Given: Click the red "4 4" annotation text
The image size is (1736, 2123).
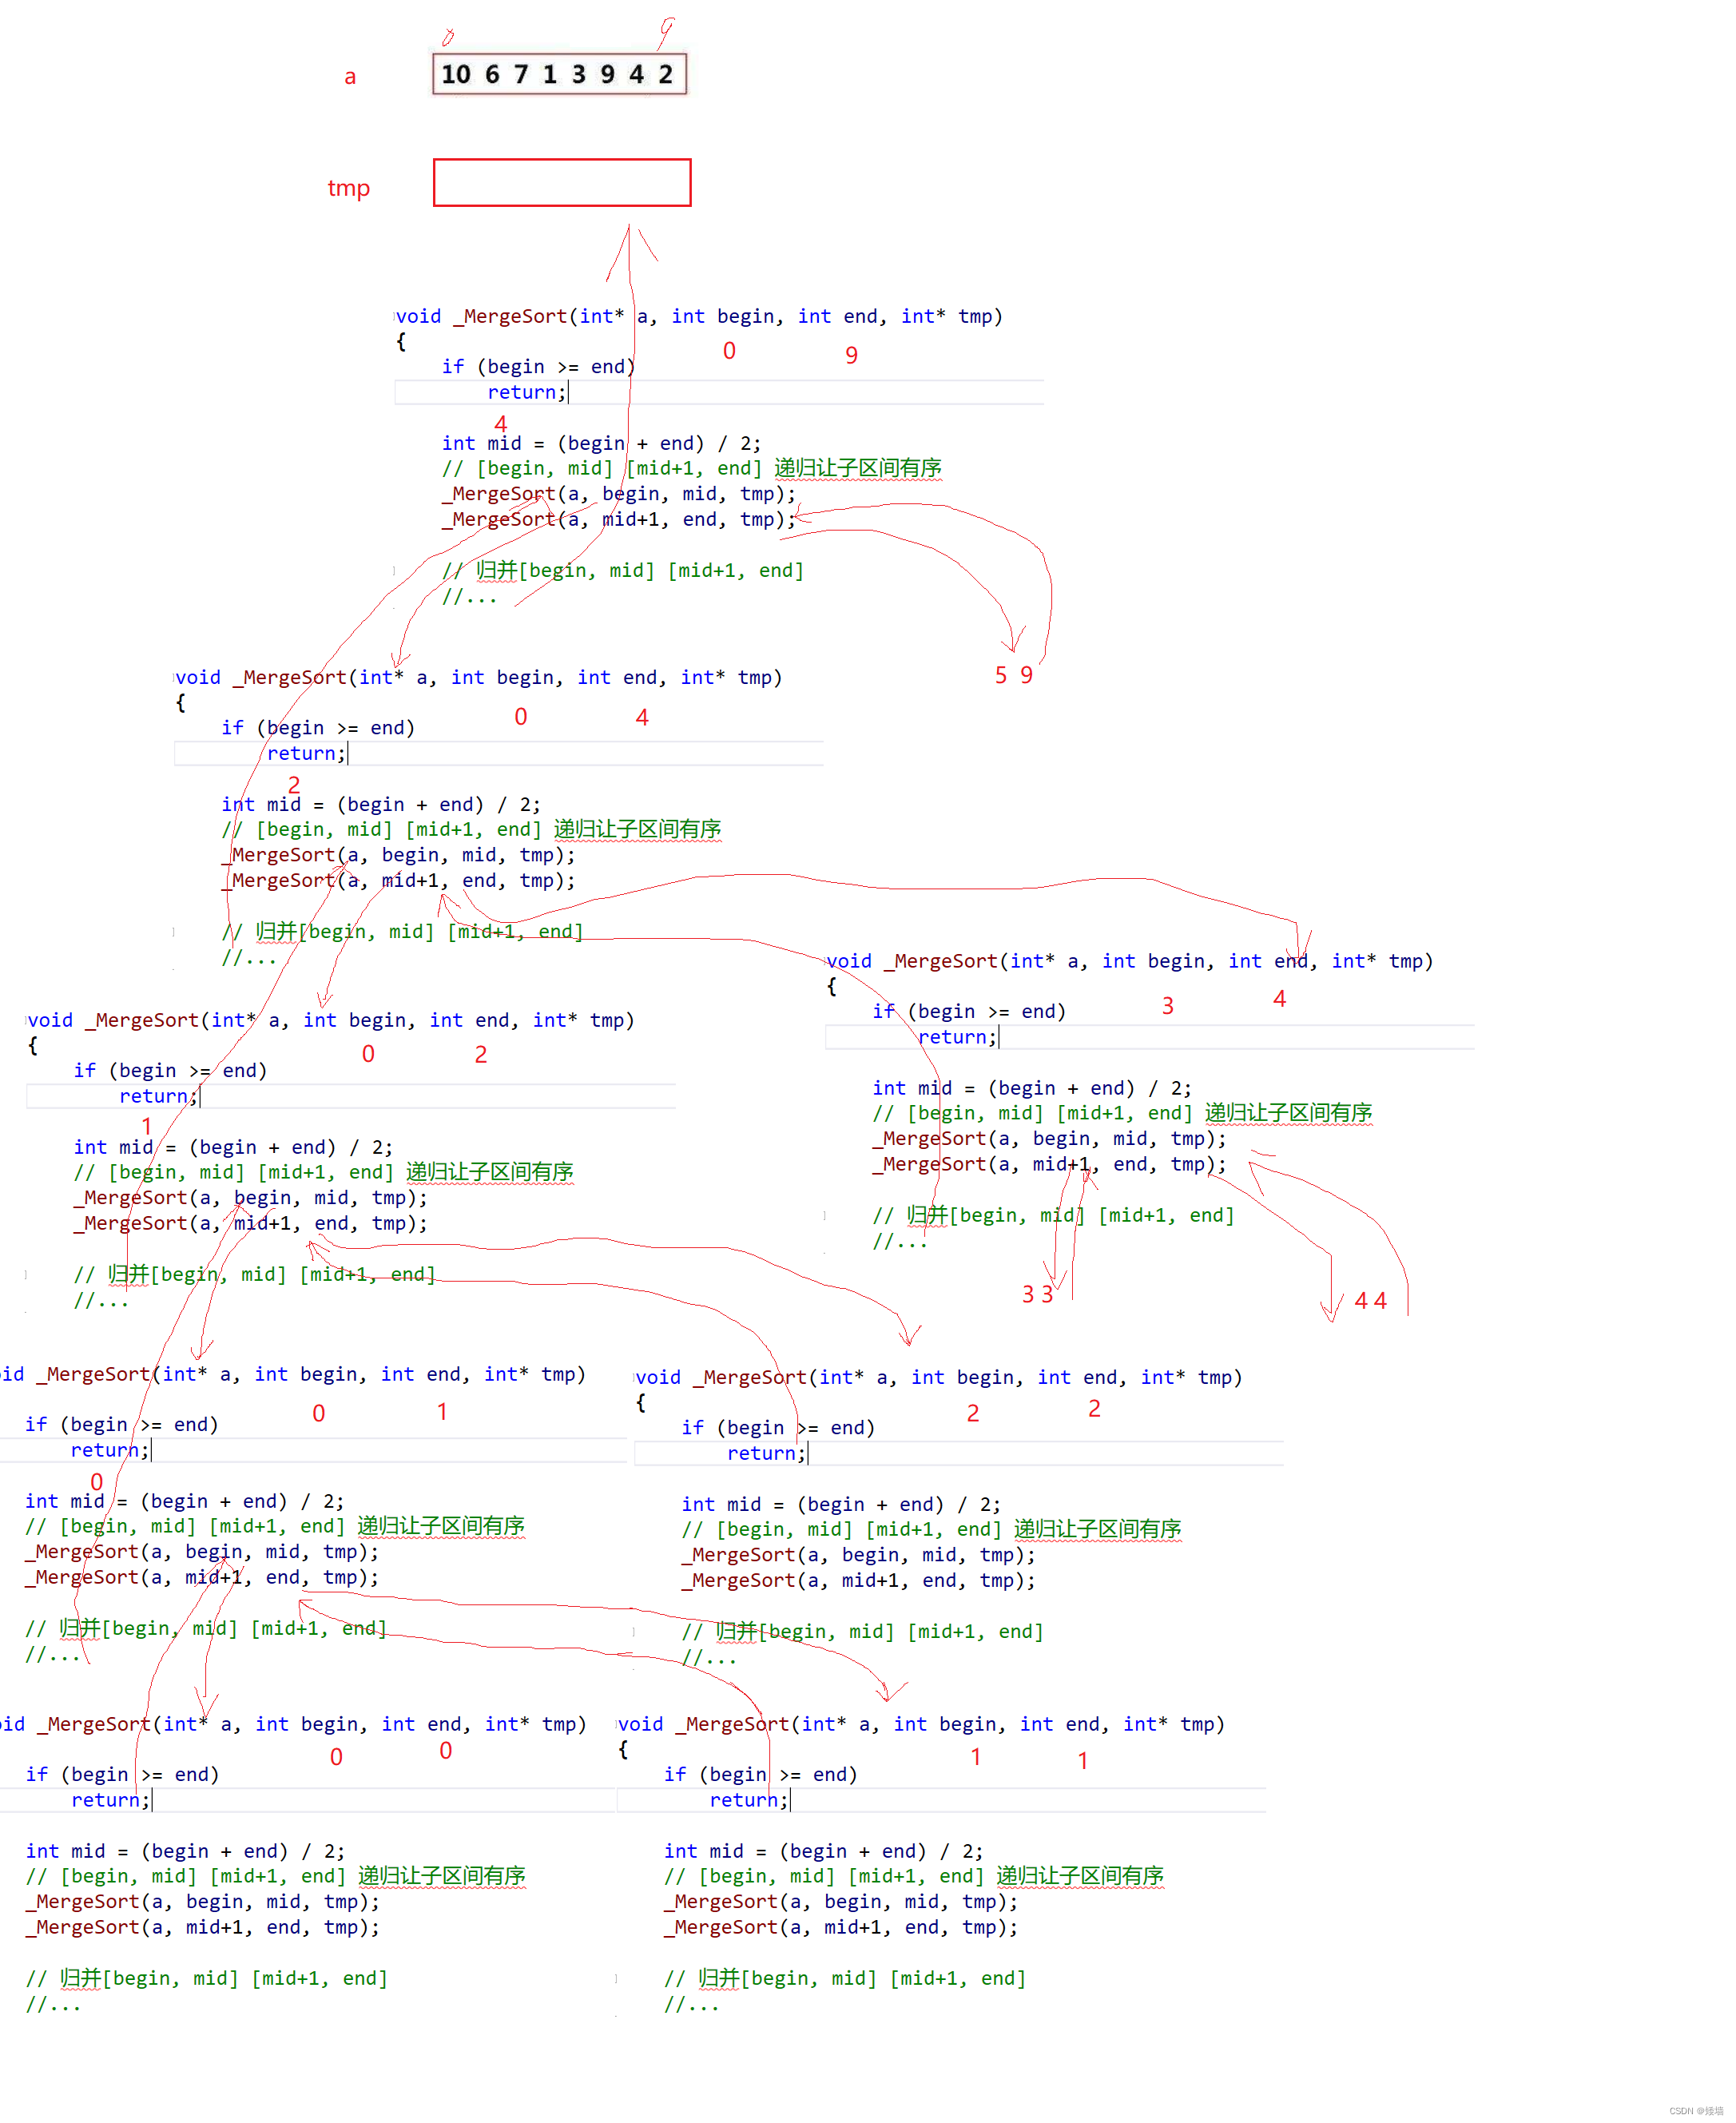Looking at the screenshot, I should (1371, 1300).
